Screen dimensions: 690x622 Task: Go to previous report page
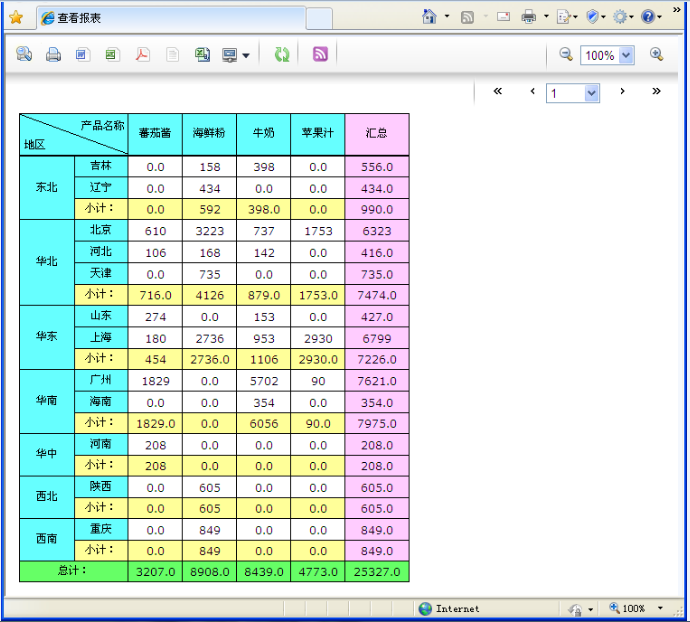(x=532, y=91)
